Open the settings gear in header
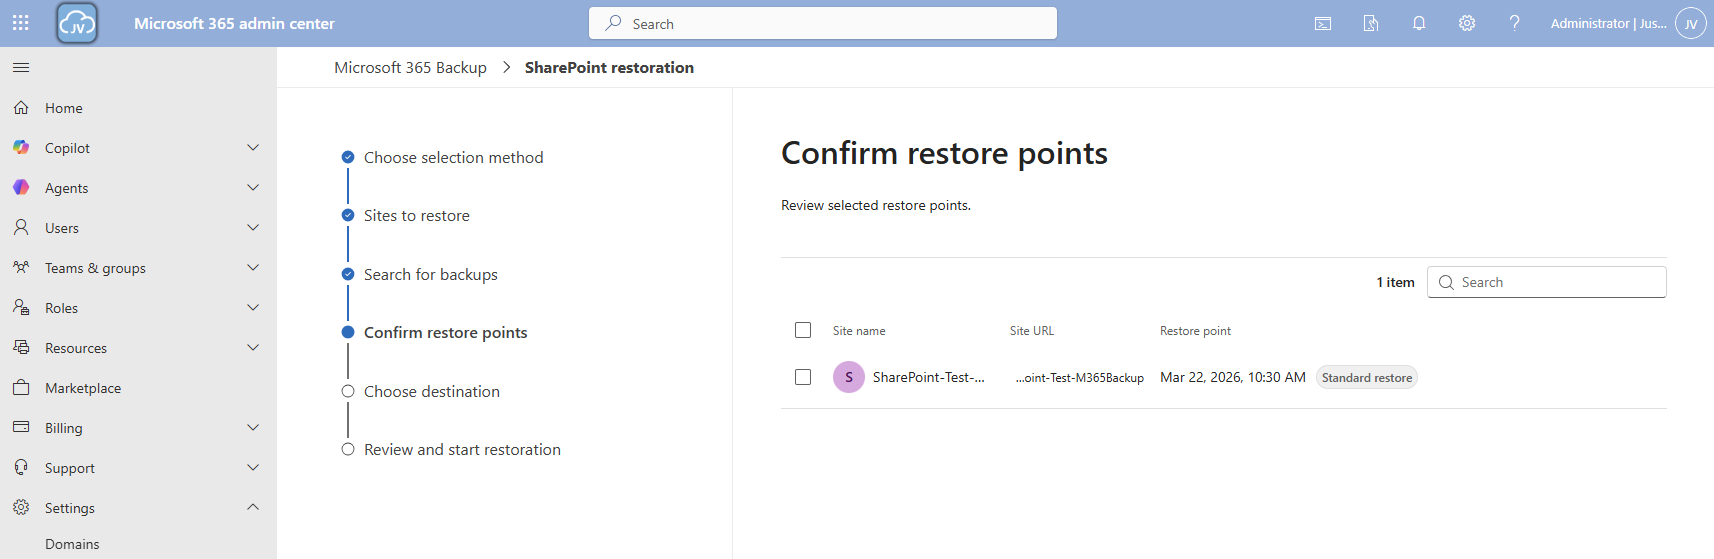The height and width of the screenshot is (559, 1714). pos(1466,23)
